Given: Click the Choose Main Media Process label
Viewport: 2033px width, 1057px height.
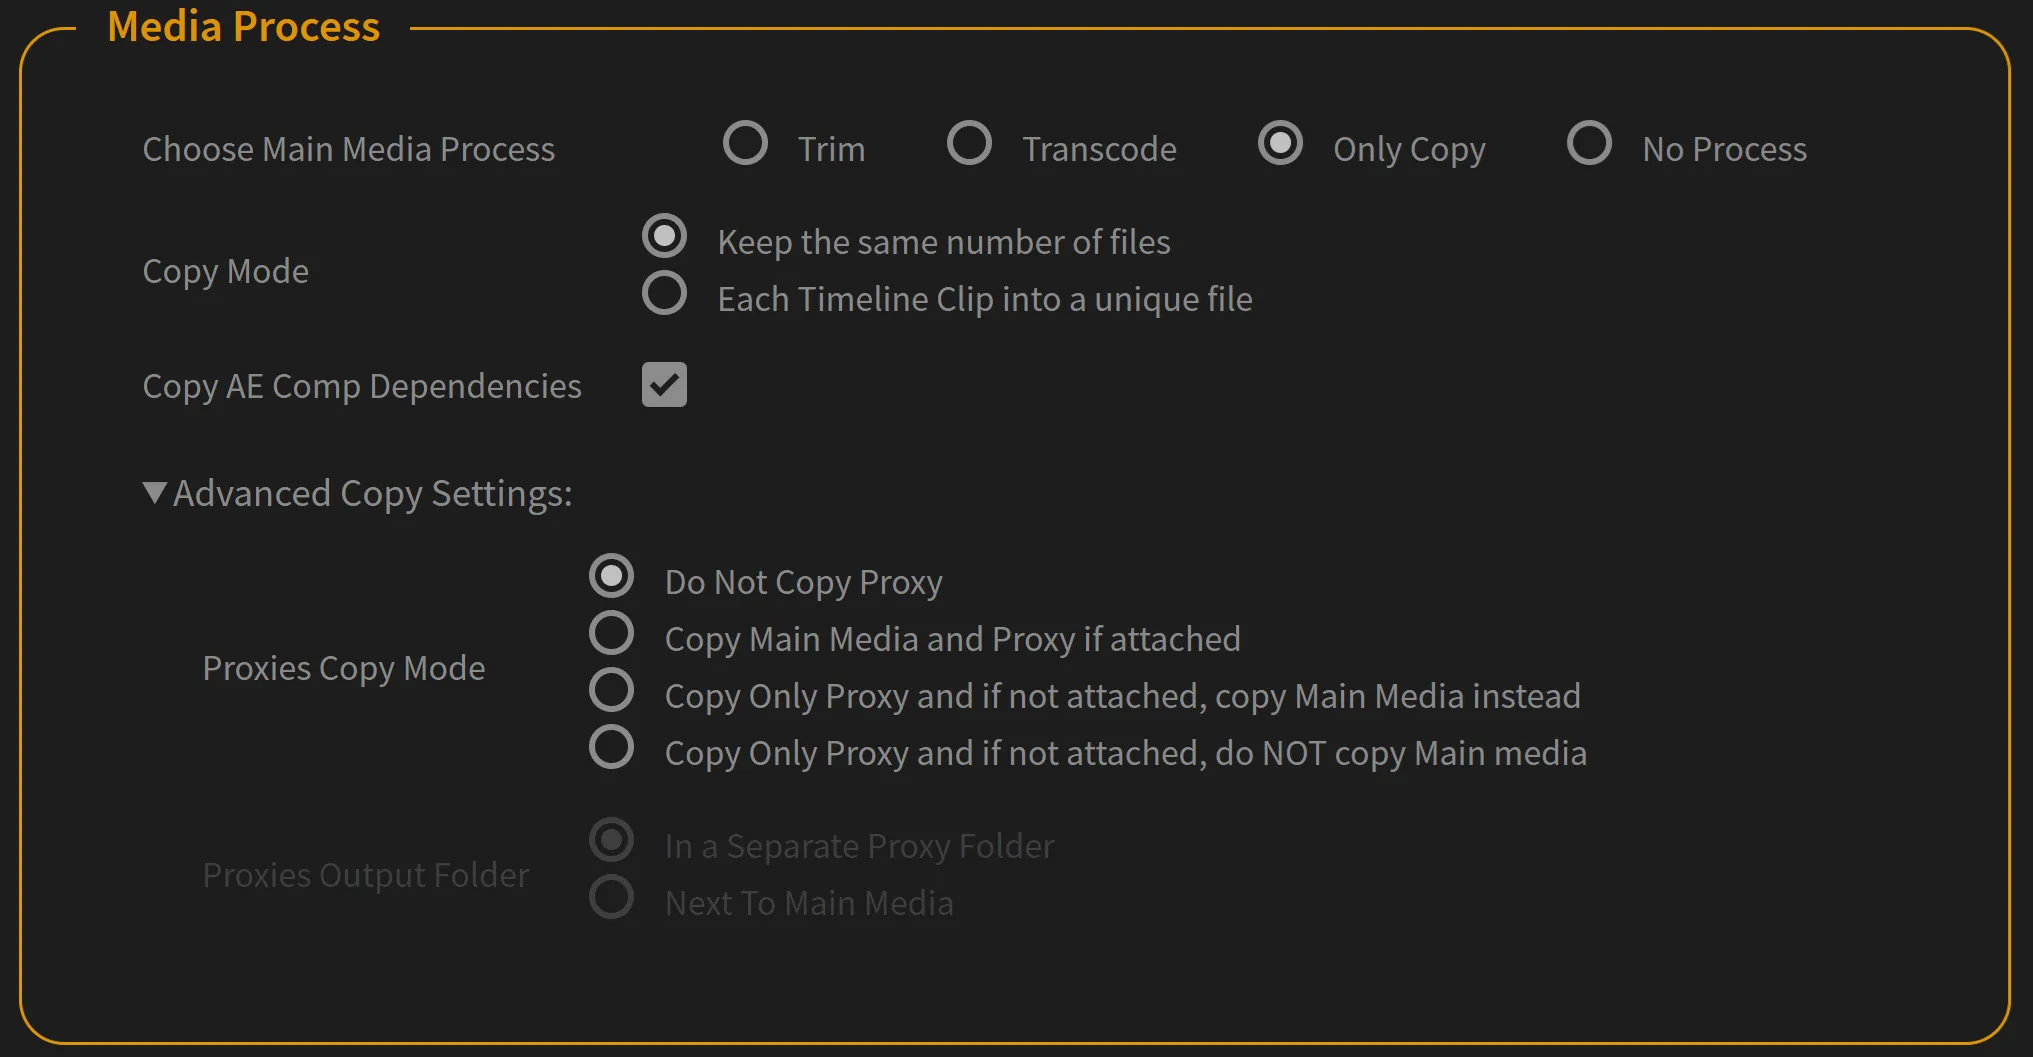Looking at the screenshot, I should pos(349,148).
